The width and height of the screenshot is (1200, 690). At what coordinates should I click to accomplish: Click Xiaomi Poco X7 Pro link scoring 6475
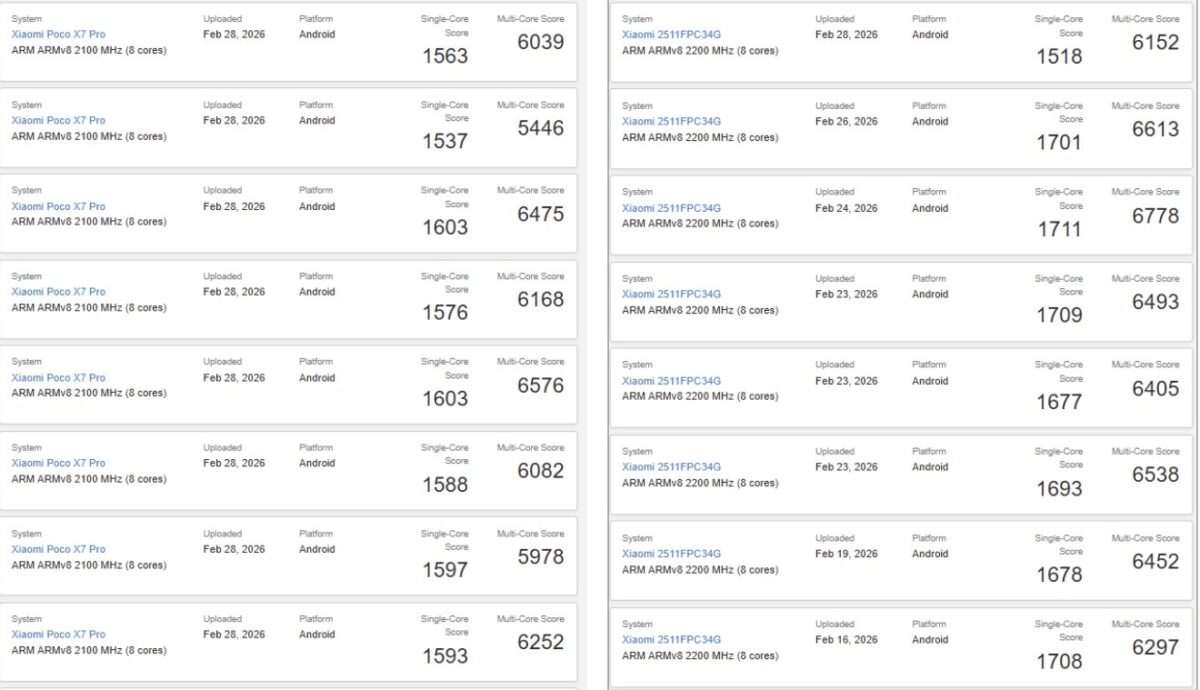(58, 206)
